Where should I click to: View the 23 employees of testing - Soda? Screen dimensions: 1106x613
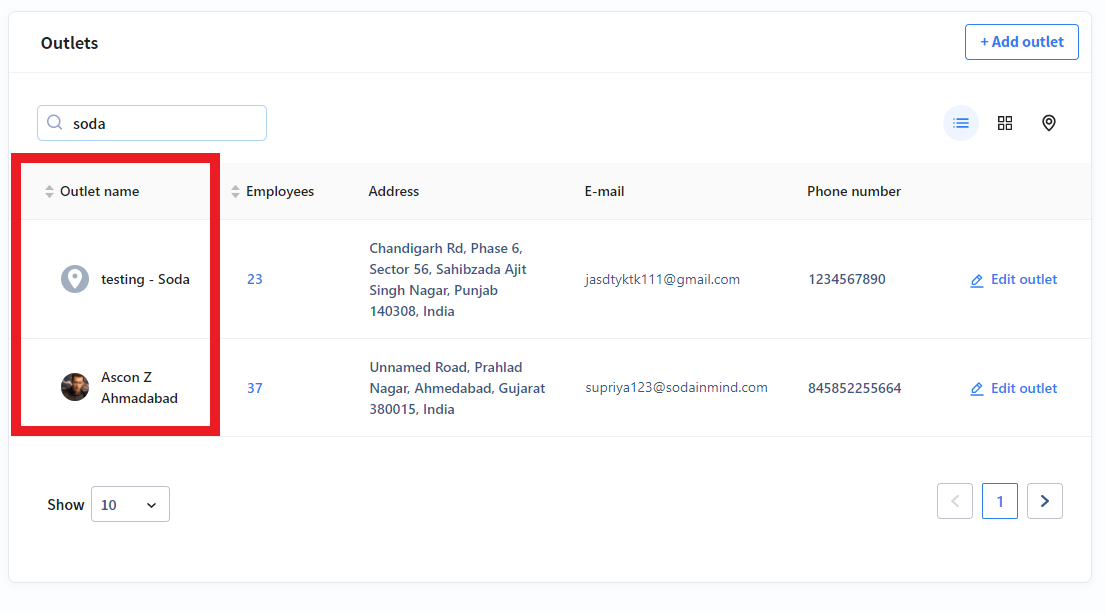pyautogui.click(x=255, y=279)
